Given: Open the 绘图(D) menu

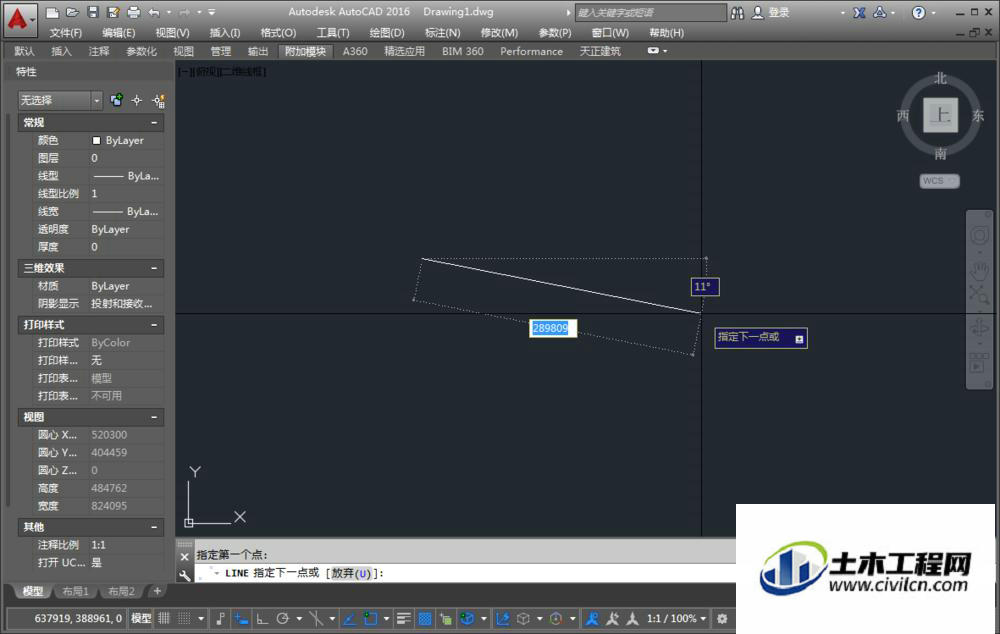Looking at the screenshot, I should [x=386, y=33].
